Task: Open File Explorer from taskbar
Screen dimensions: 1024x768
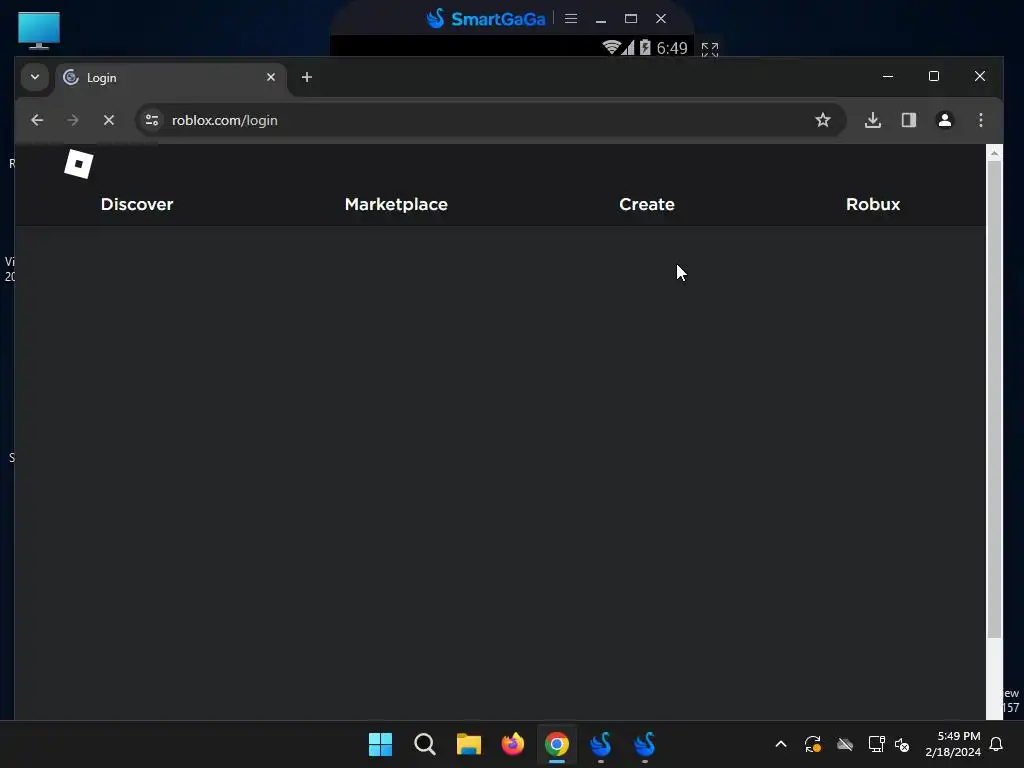Action: tap(468, 744)
